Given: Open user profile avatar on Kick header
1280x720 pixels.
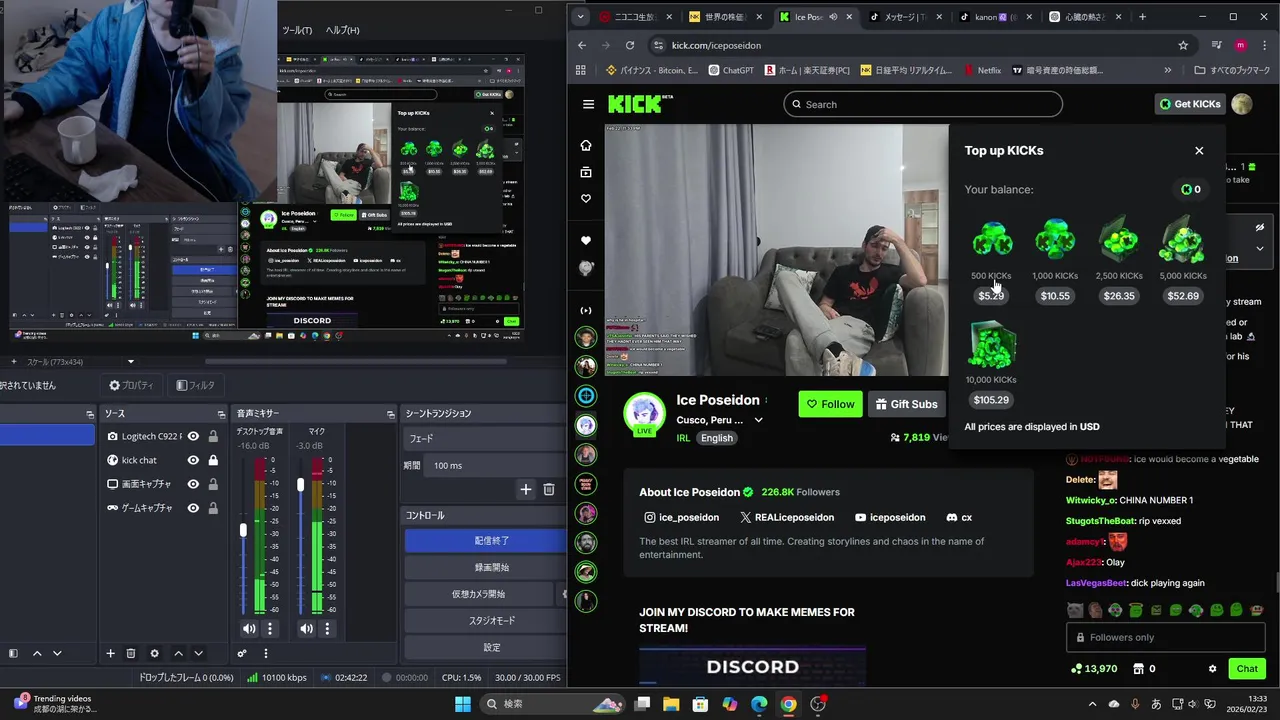Looking at the screenshot, I should pos(1241,104).
